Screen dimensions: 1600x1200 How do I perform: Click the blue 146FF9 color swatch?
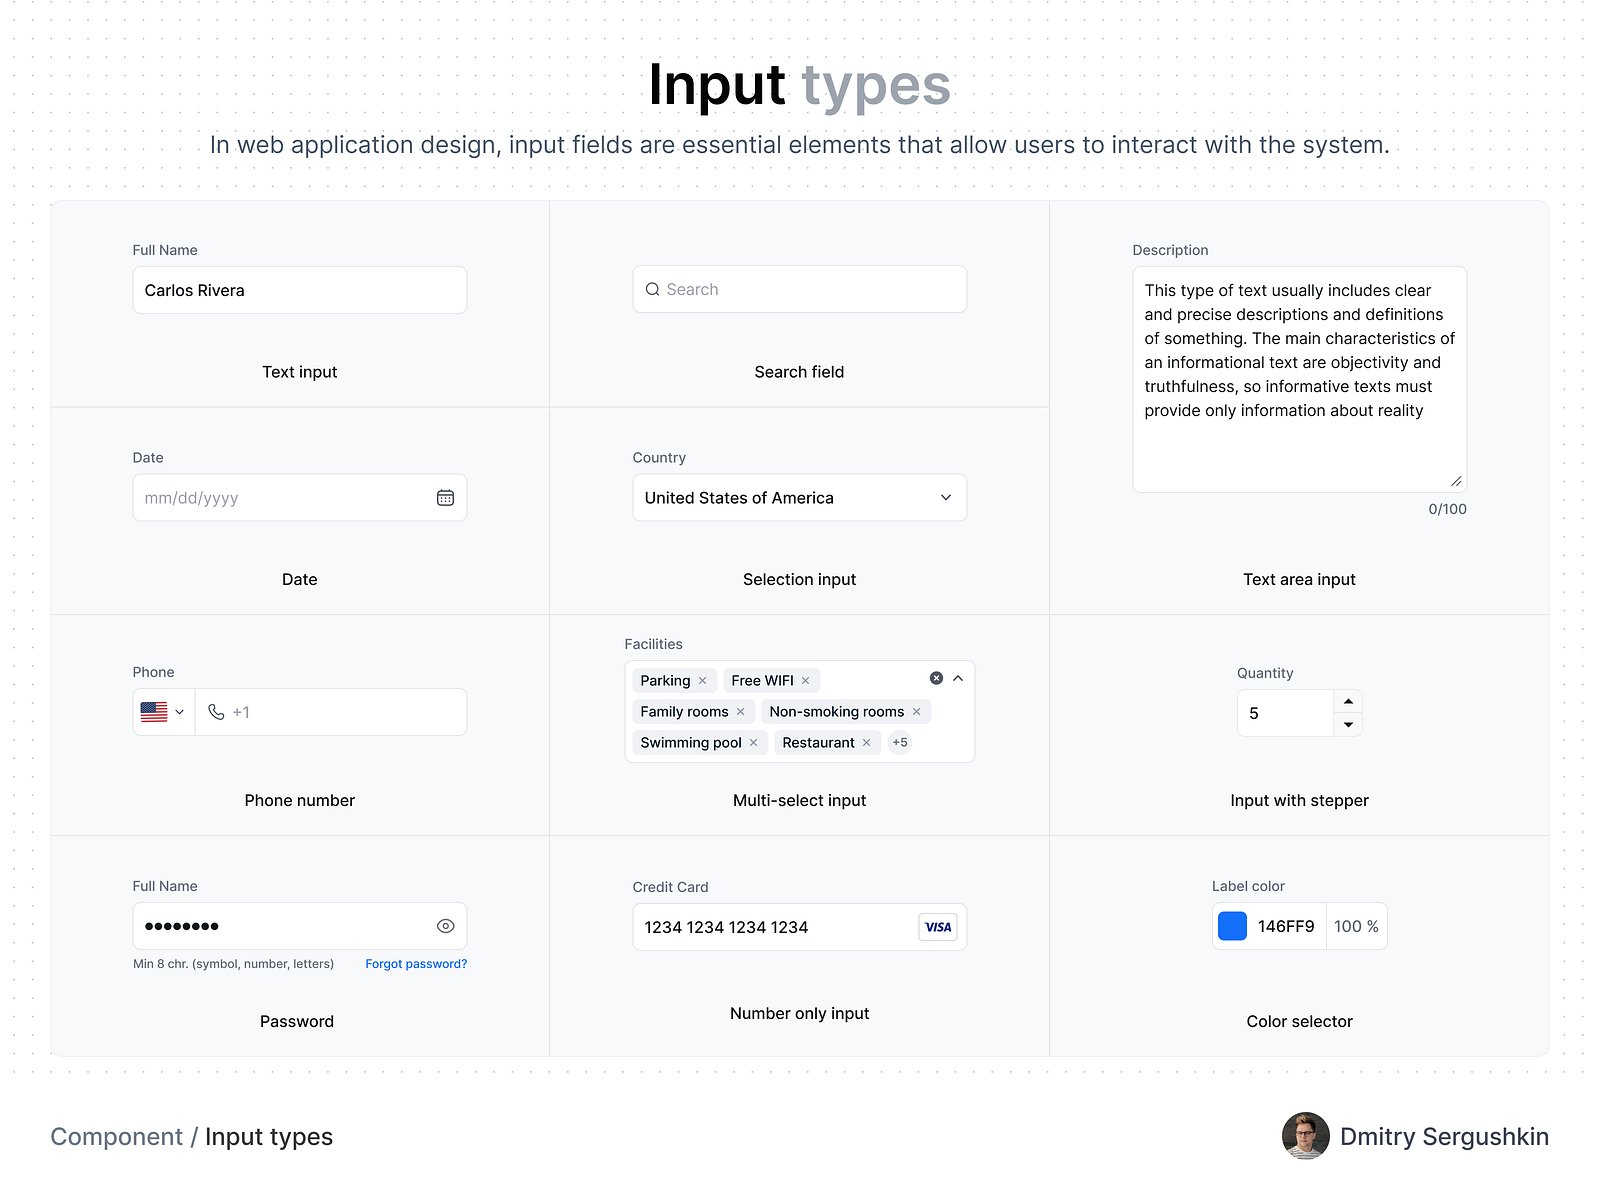(x=1232, y=926)
